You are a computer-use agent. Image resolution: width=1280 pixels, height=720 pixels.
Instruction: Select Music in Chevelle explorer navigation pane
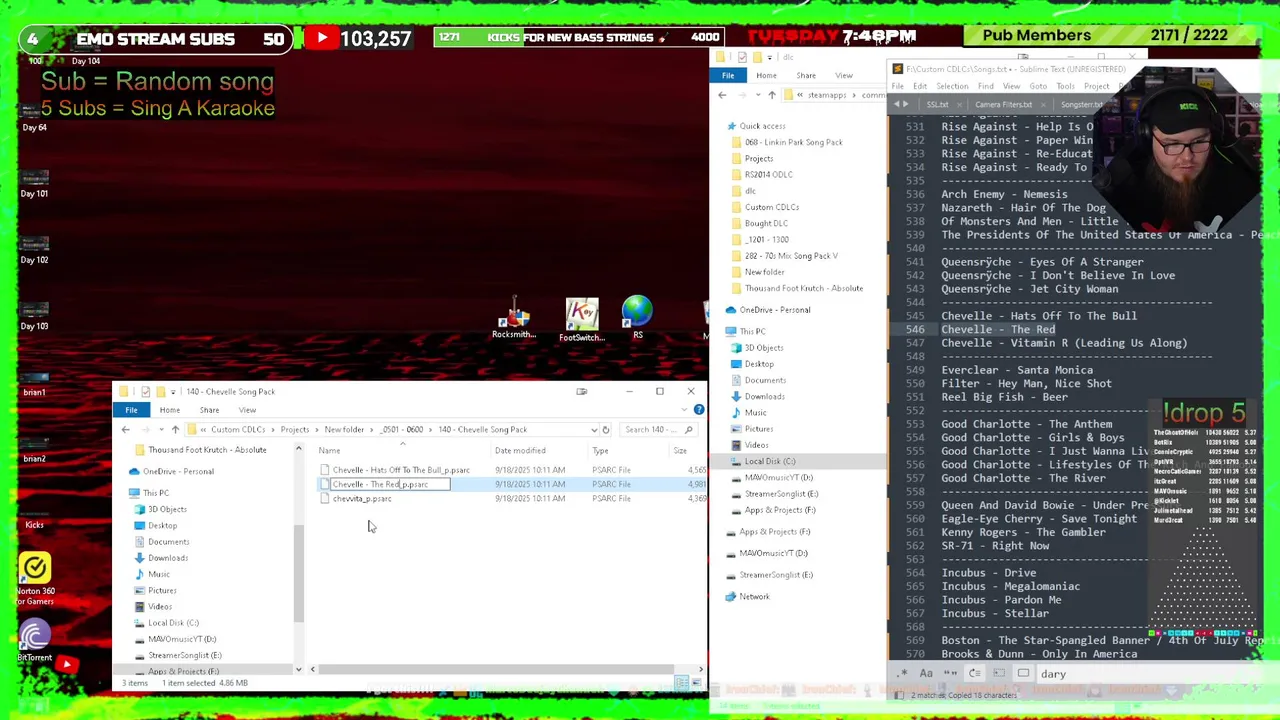[x=158, y=574]
